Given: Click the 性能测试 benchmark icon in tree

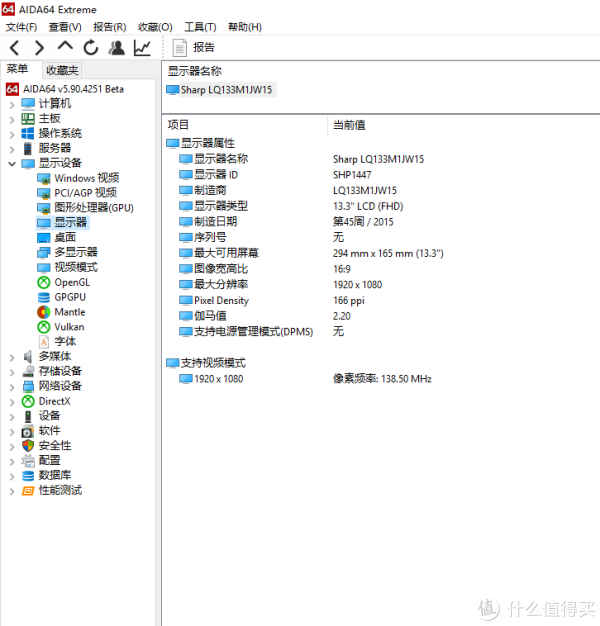Looking at the screenshot, I should click(28, 491).
